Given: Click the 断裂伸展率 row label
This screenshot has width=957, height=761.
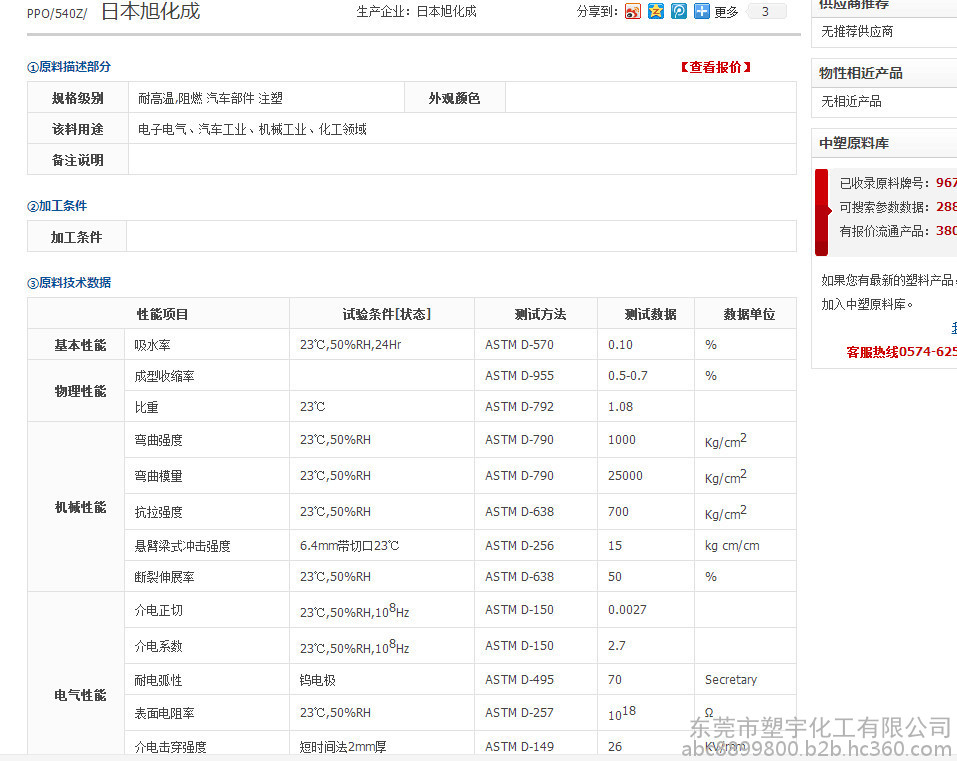Looking at the screenshot, I should click(x=164, y=577).
